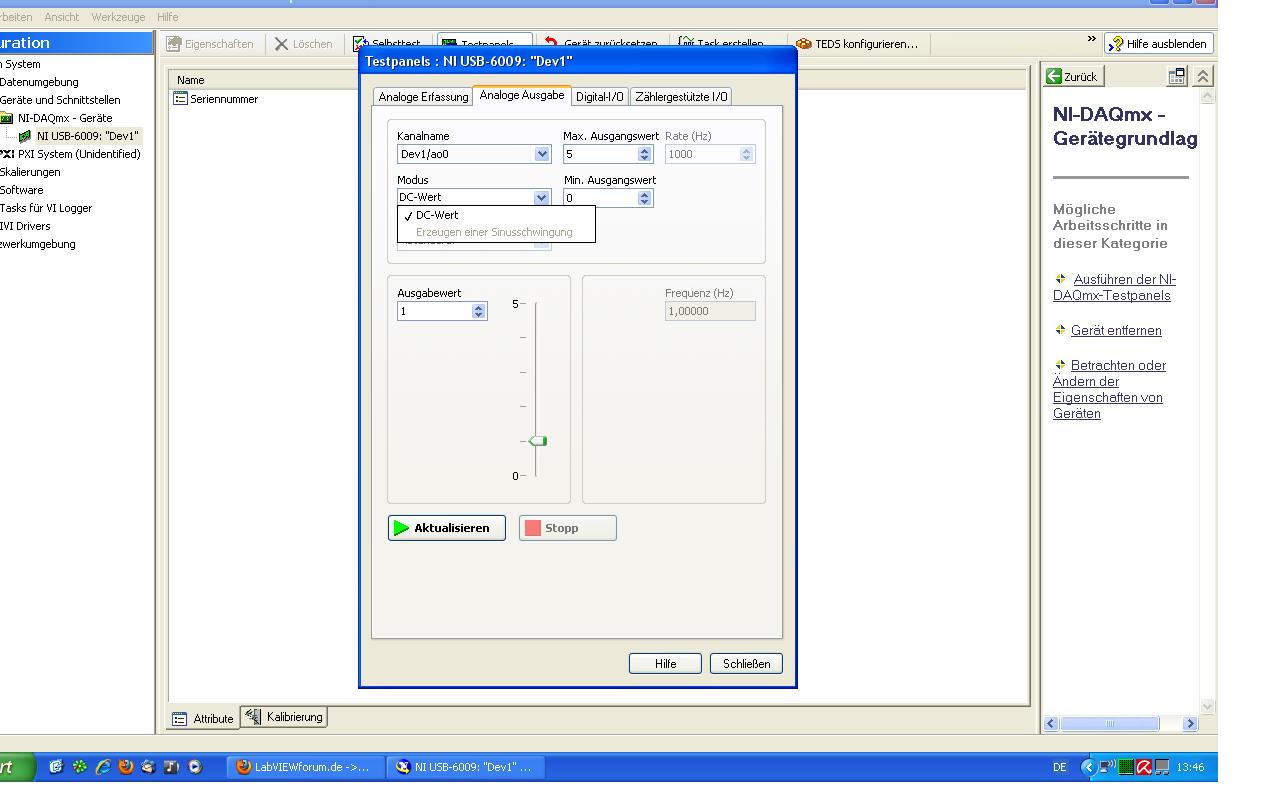The height and width of the screenshot is (800, 1280).
Task: Click the NI USB-6009 device icon in tree
Action: coord(25,136)
